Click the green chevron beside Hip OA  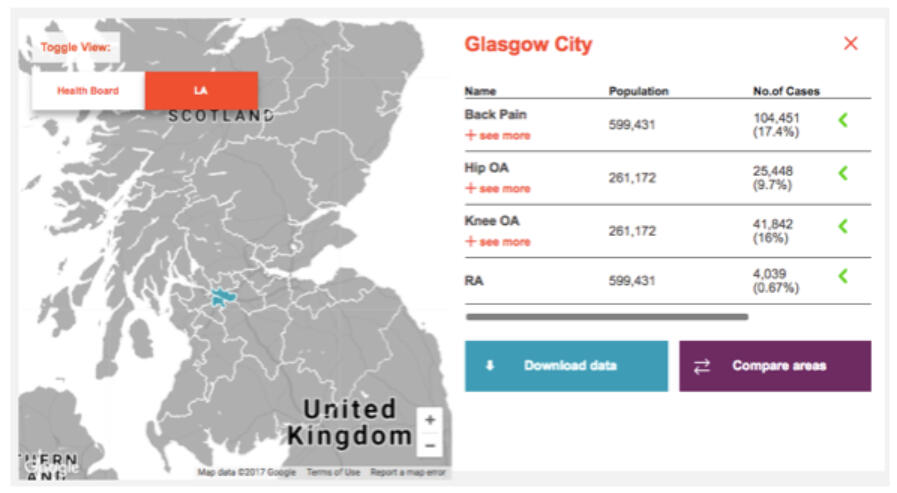[x=843, y=174]
